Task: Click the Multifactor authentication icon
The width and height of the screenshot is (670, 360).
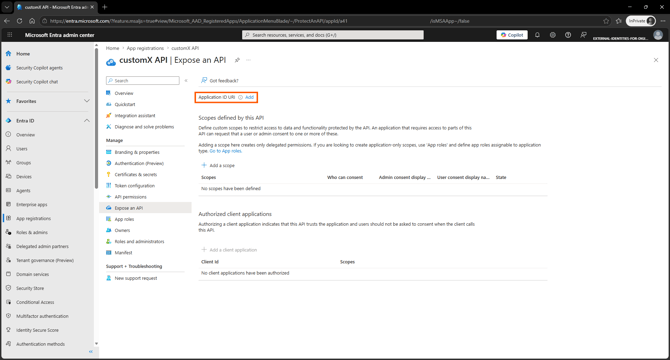Action: [x=8, y=316]
